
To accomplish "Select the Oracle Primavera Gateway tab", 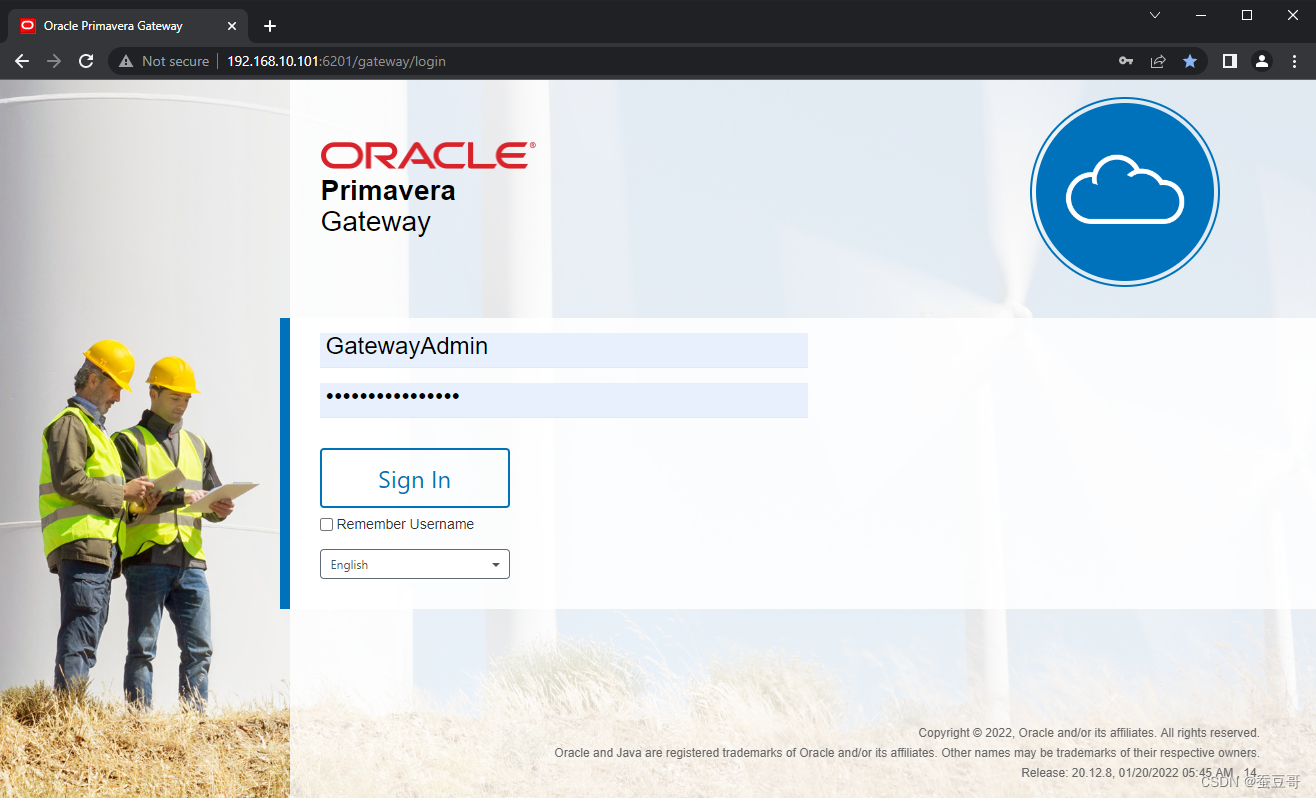I will pos(129,26).
